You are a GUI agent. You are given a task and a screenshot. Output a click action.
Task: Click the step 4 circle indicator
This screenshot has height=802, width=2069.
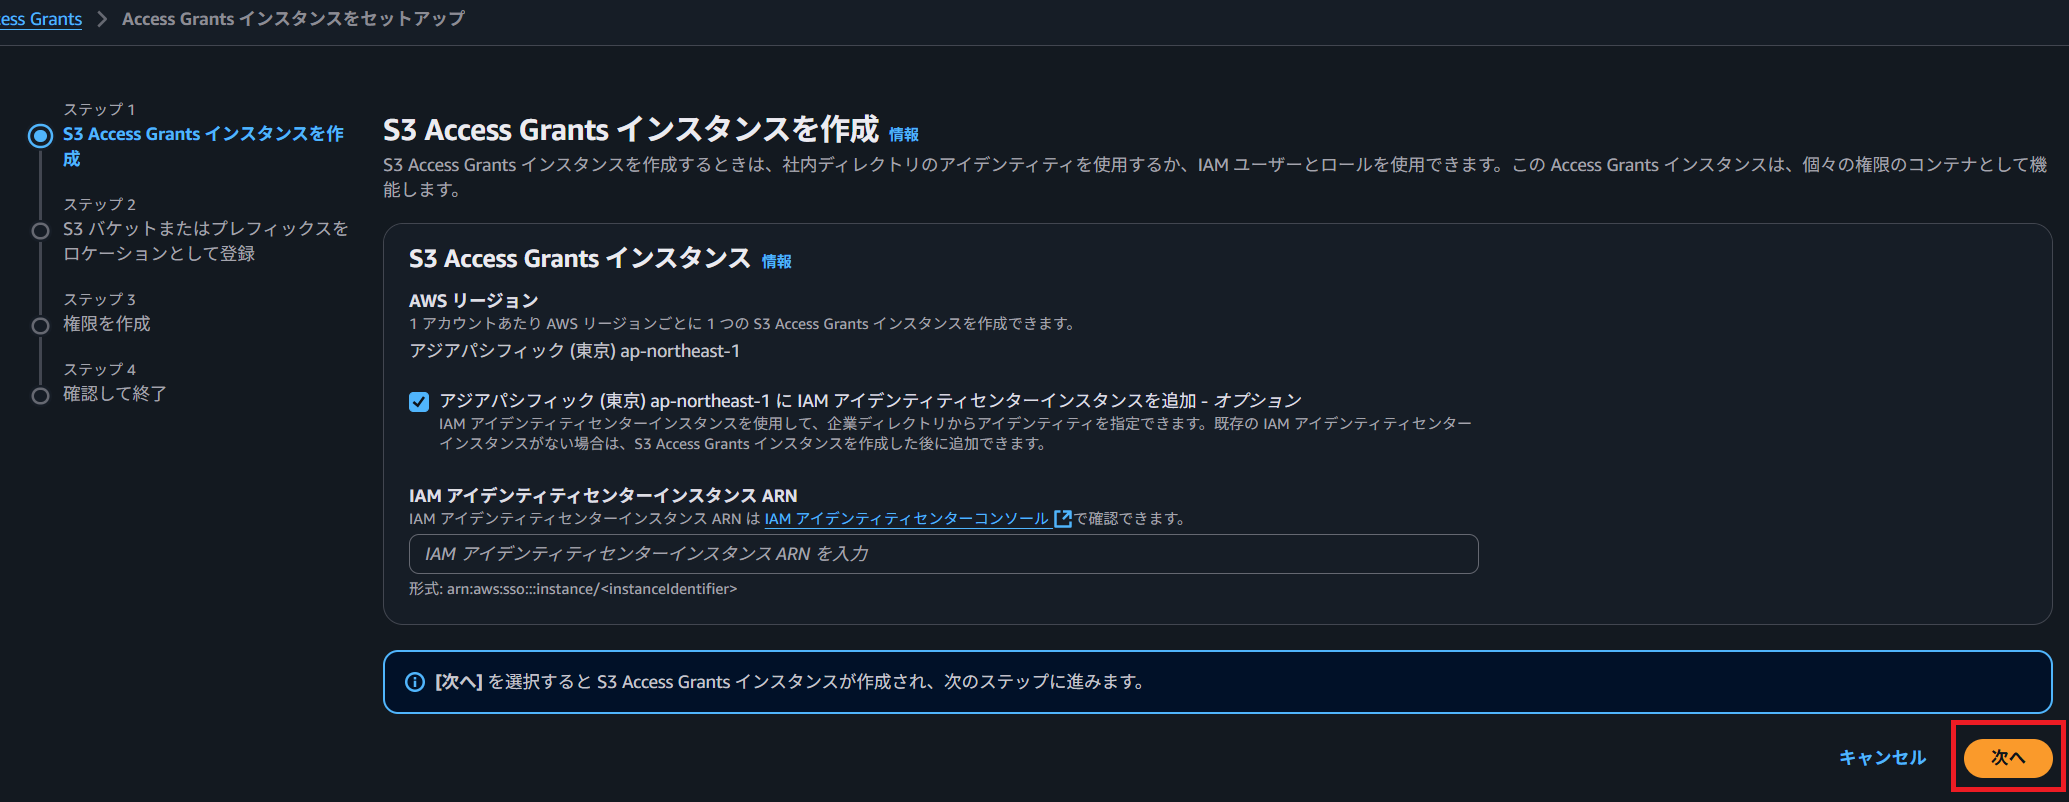click(40, 396)
